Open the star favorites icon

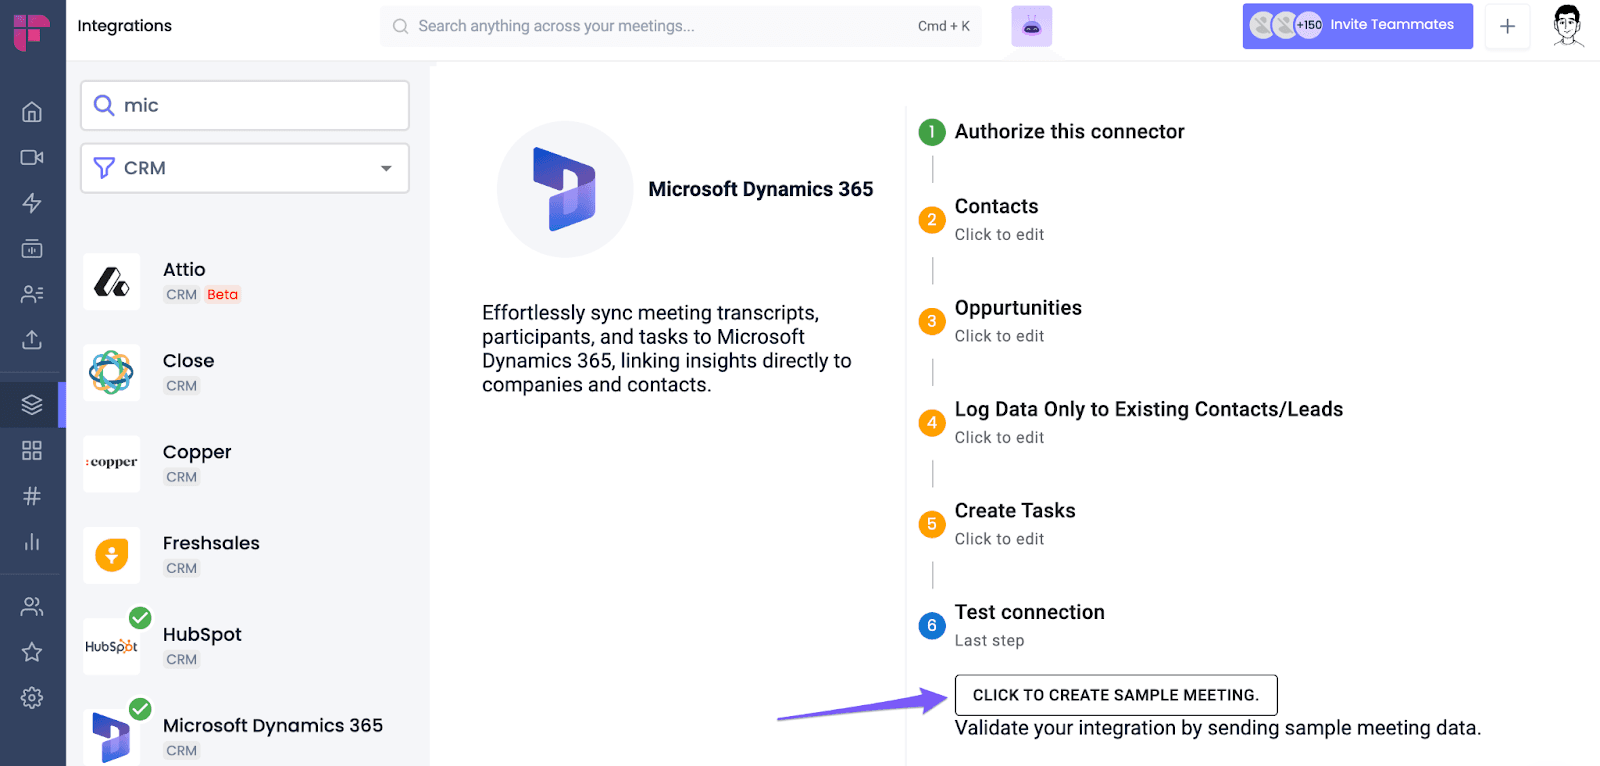coord(32,652)
